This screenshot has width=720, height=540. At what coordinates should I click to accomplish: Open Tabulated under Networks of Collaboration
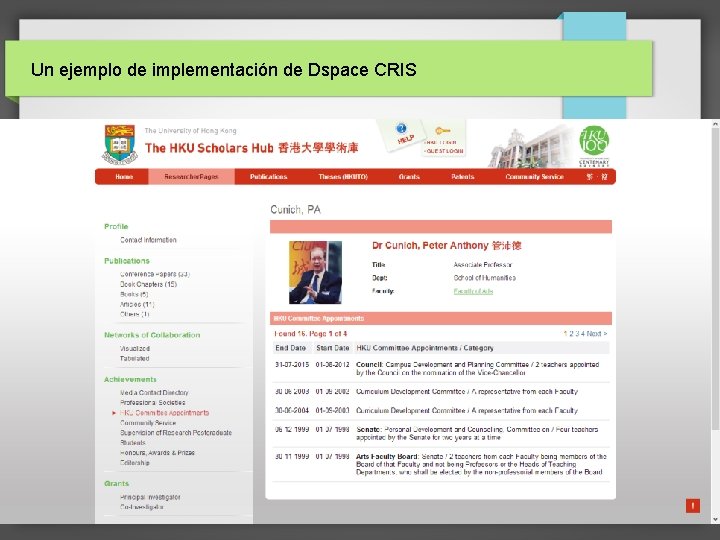click(x=135, y=359)
